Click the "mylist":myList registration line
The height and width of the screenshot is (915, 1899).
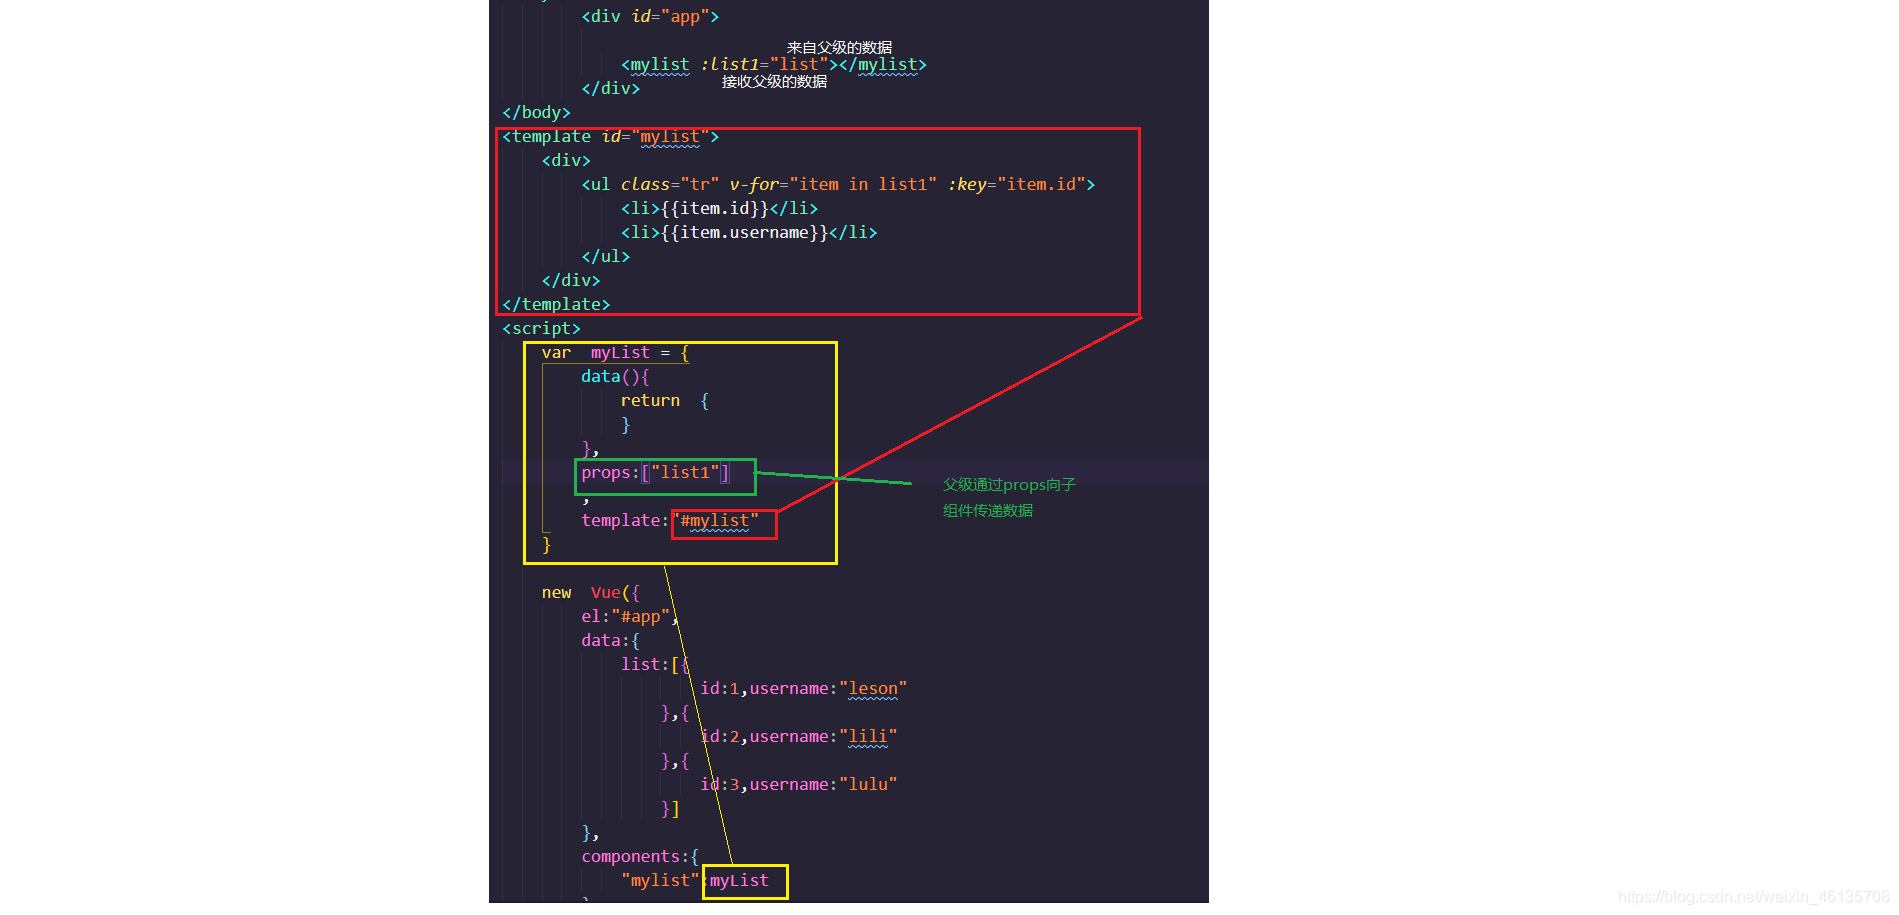(695, 881)
